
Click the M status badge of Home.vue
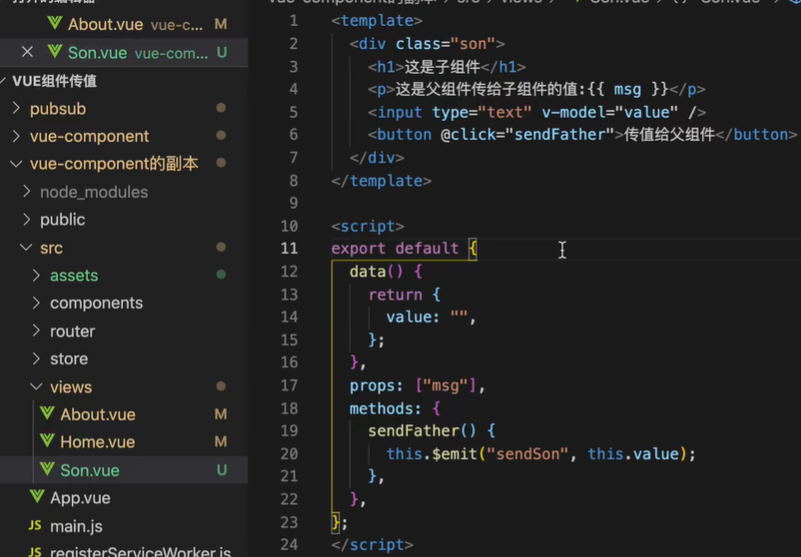(x=221, y=442)
